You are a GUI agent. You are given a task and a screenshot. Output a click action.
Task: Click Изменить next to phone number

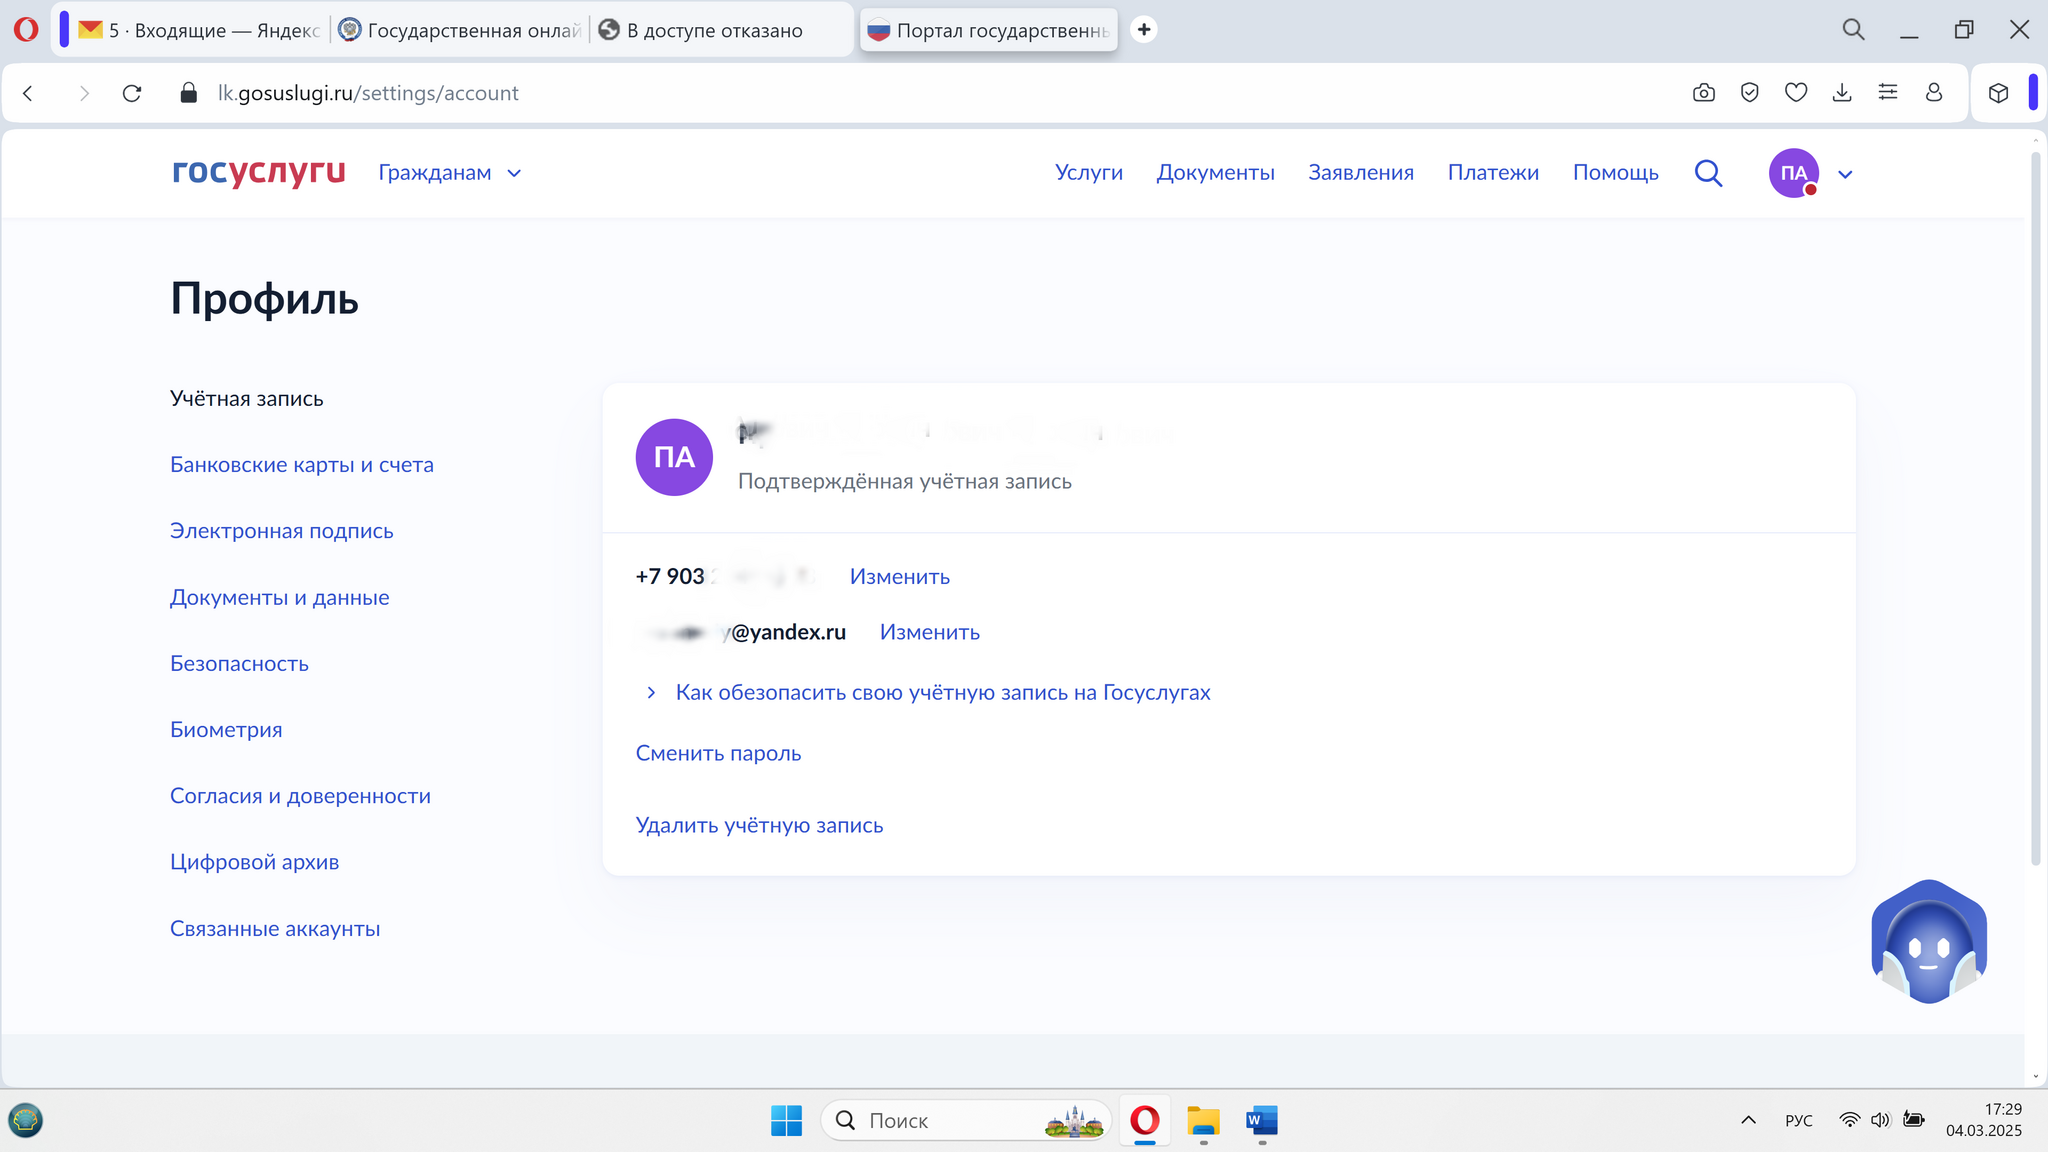point(899,576)
